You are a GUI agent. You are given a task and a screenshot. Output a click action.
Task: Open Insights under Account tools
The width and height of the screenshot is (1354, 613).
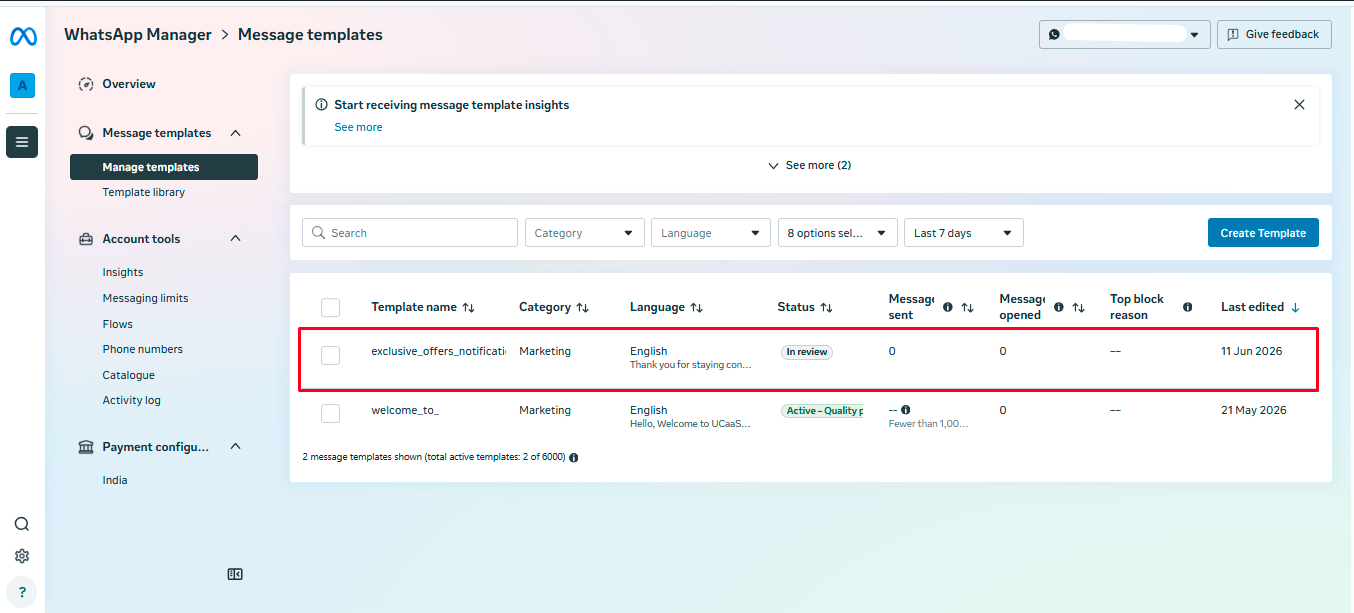[x=123, y=272]
